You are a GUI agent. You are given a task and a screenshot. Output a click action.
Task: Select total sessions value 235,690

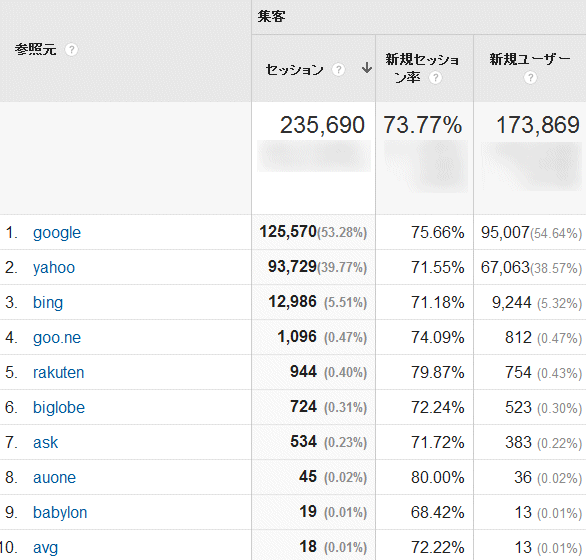[322, 125]
